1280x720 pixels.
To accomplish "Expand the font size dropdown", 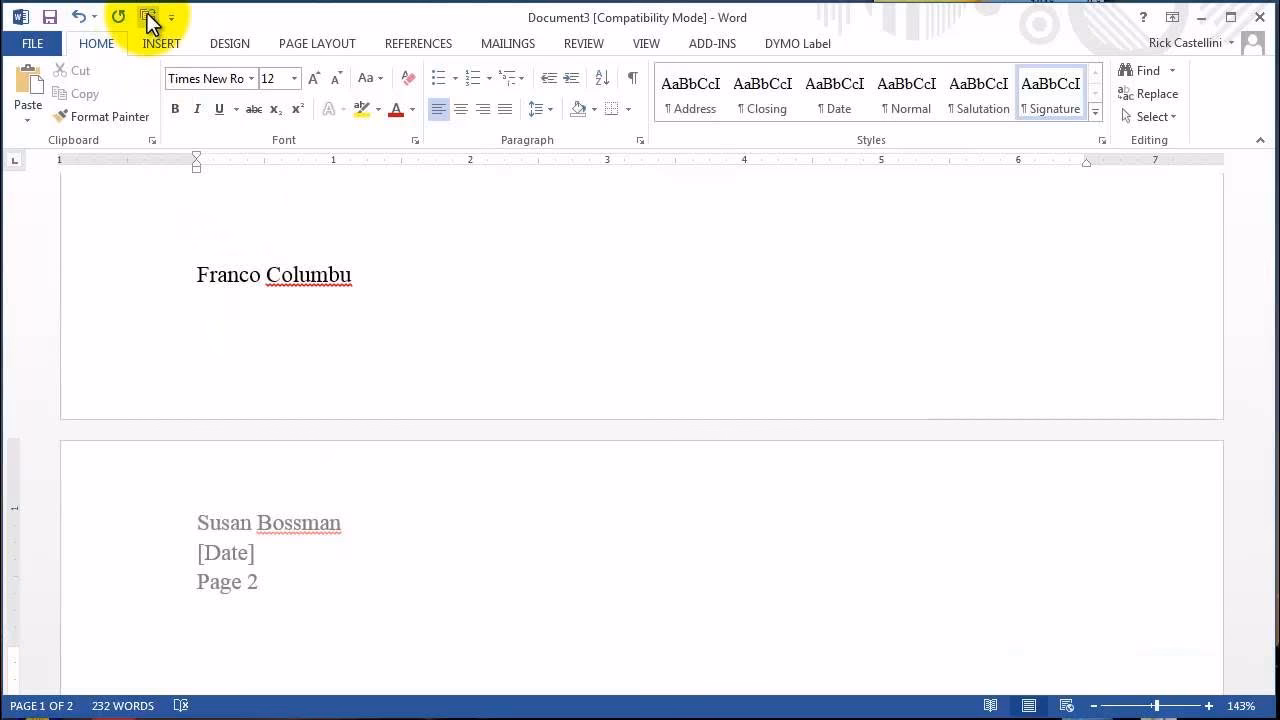I will click(x=295, y=78).
